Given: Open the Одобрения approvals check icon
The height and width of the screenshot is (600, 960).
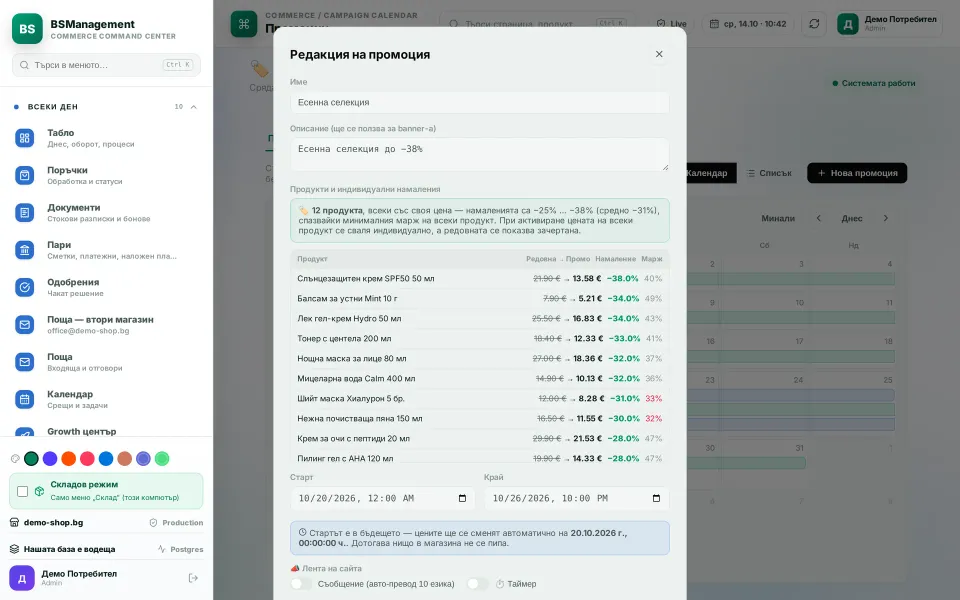Looking at the screenshot, I should pyautogui.click(x=24, y=287).
